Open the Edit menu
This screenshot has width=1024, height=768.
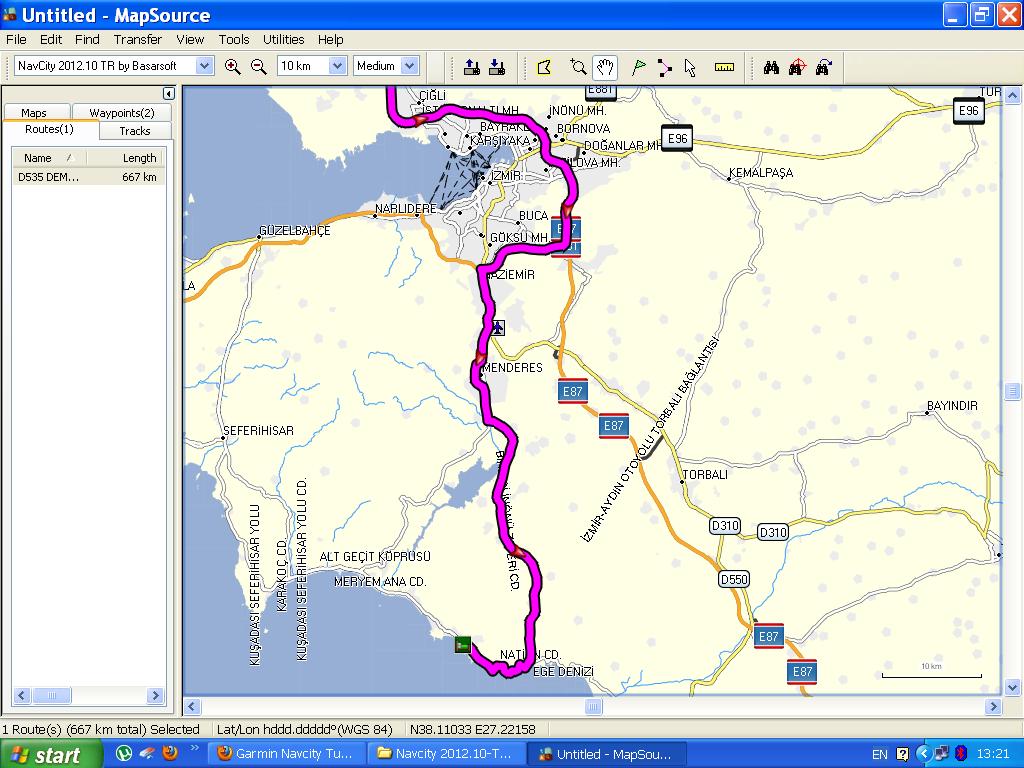[51, 39]
